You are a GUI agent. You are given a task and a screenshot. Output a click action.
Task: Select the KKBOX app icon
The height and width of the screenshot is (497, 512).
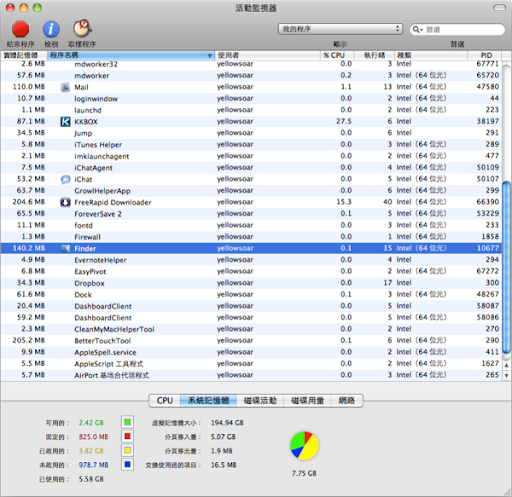[65, 122]
